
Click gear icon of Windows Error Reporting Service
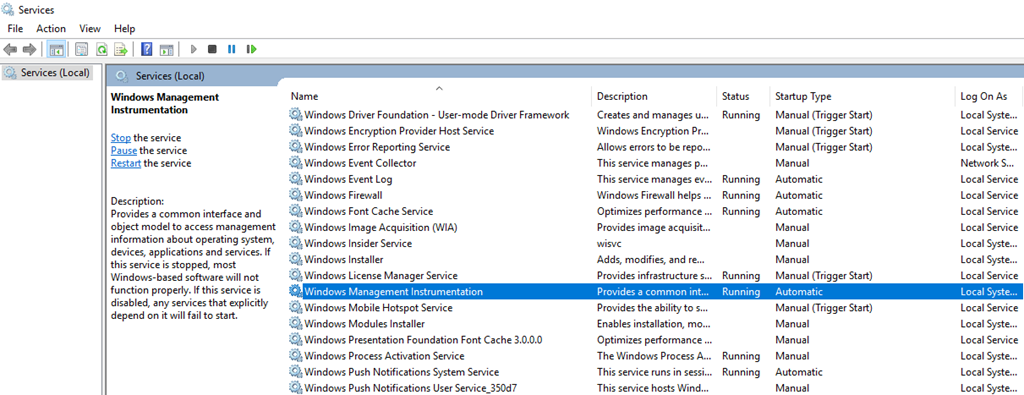point(296,147)
